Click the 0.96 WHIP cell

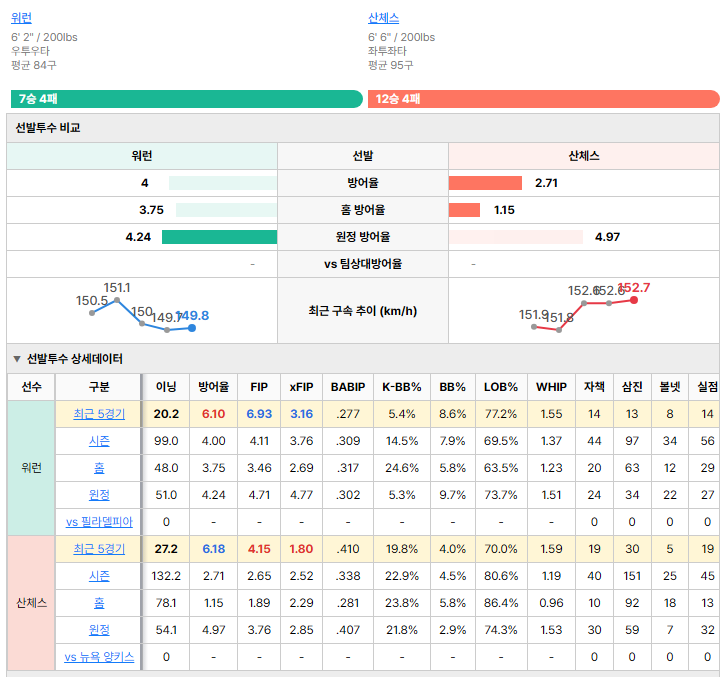tap(551, 603)
